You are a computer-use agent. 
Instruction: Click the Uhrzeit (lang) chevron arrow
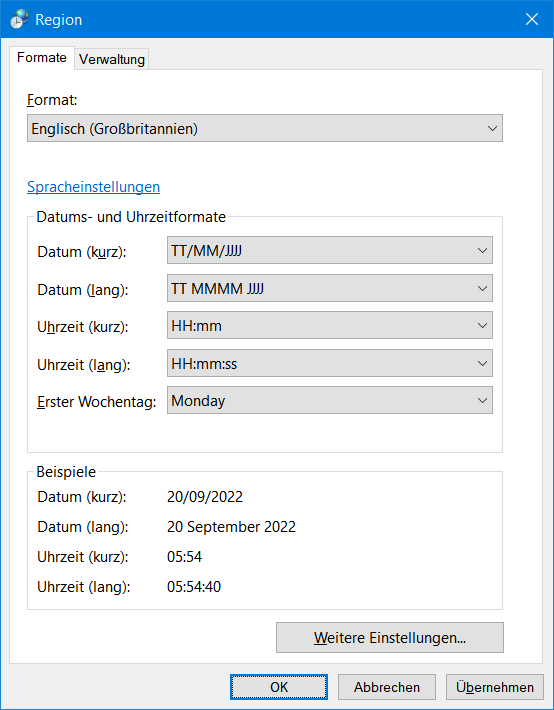[x=482, y=364]
